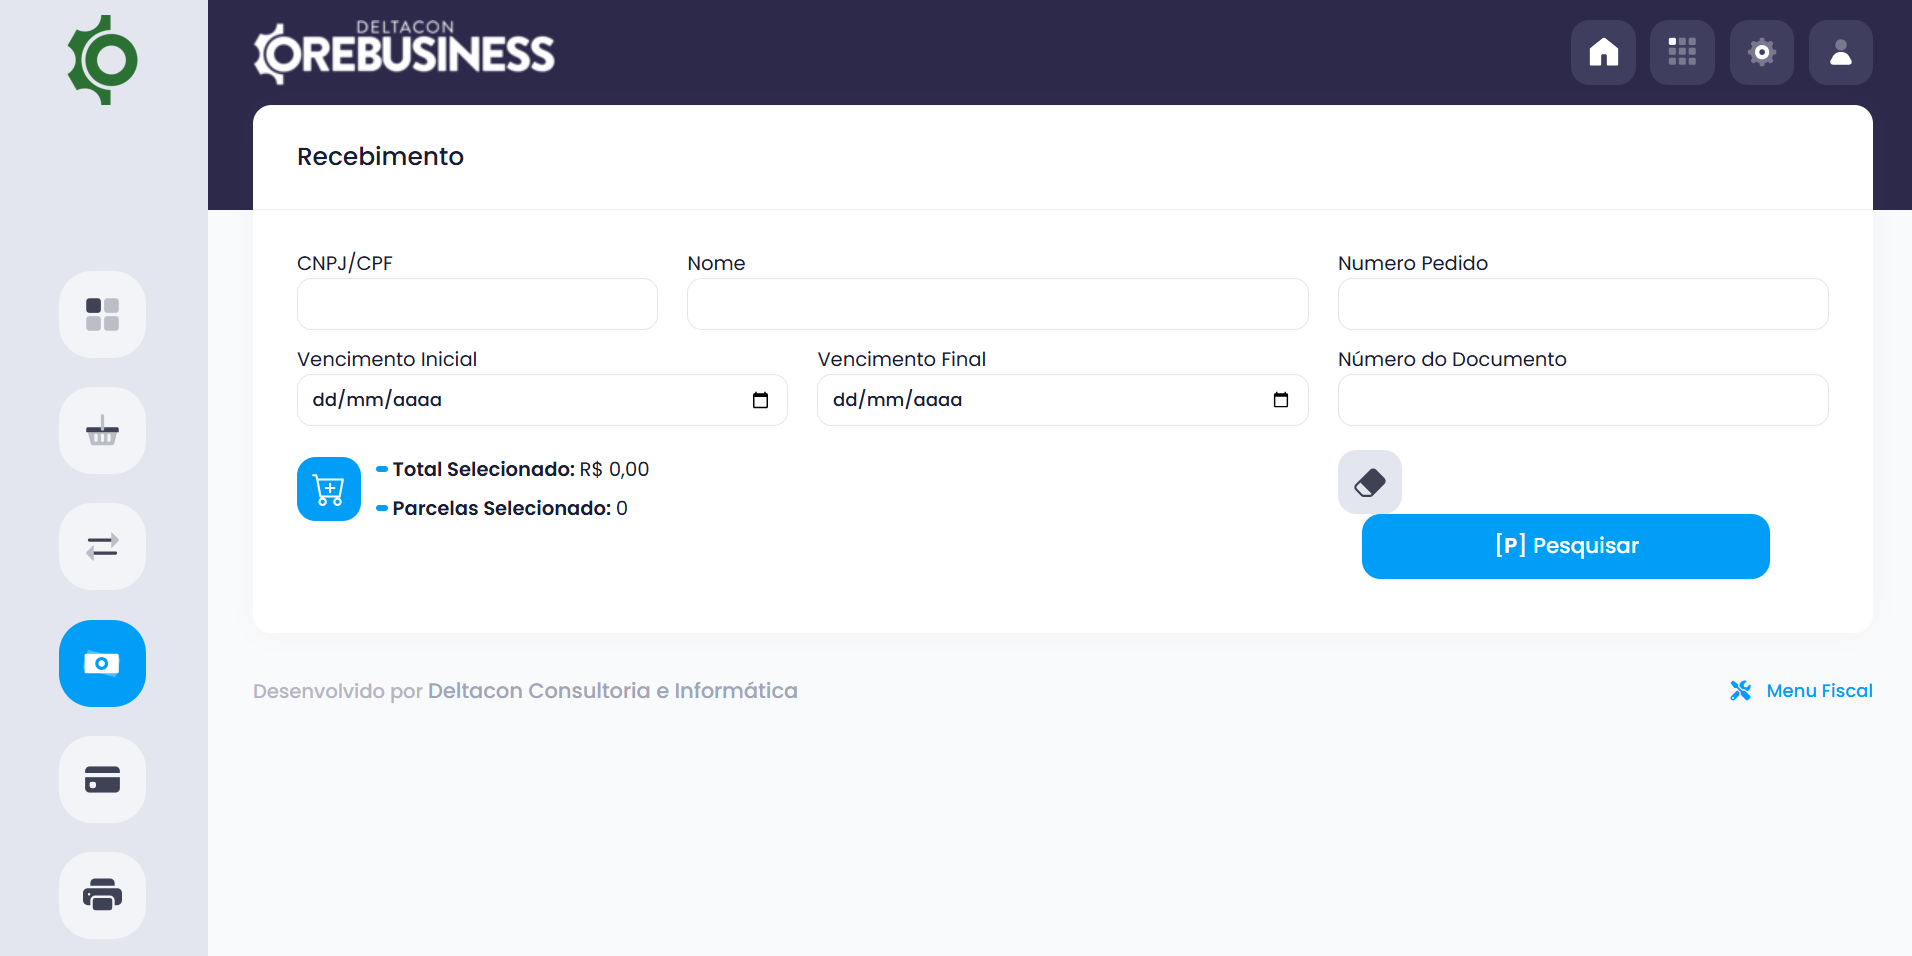The width and height of the screenshot is (1912, 956).
Task: Open the printer icon in the sidebar
Action: (x=101, y=895)
